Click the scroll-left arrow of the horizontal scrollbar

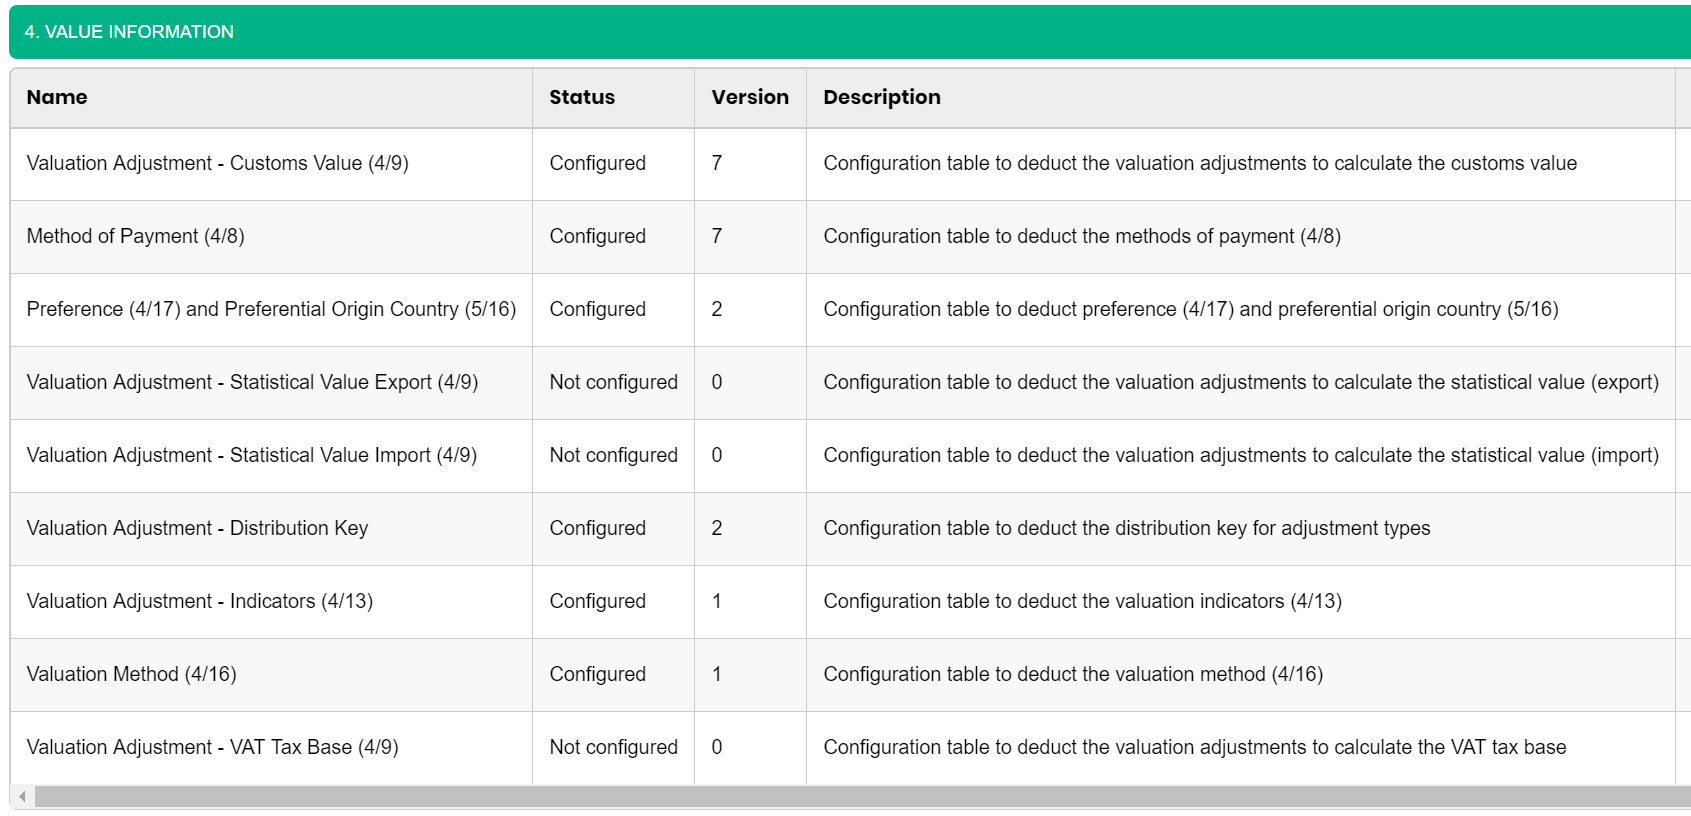click(x=22, y=796)
